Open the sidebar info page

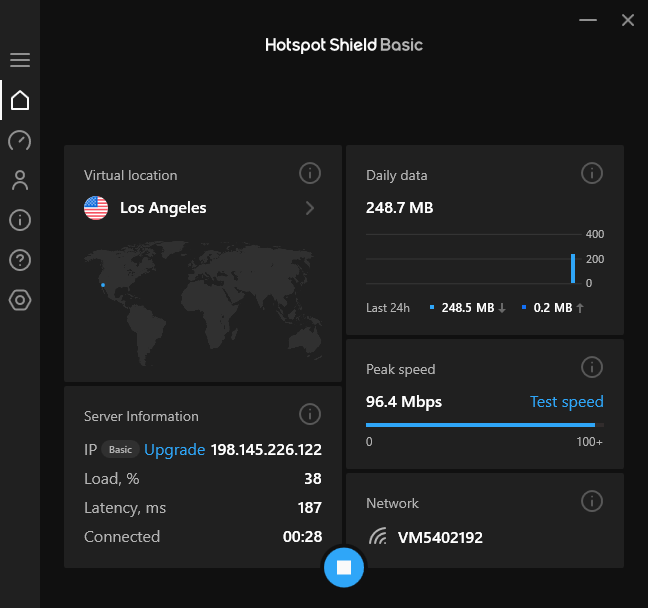click(x=20, y=220)
